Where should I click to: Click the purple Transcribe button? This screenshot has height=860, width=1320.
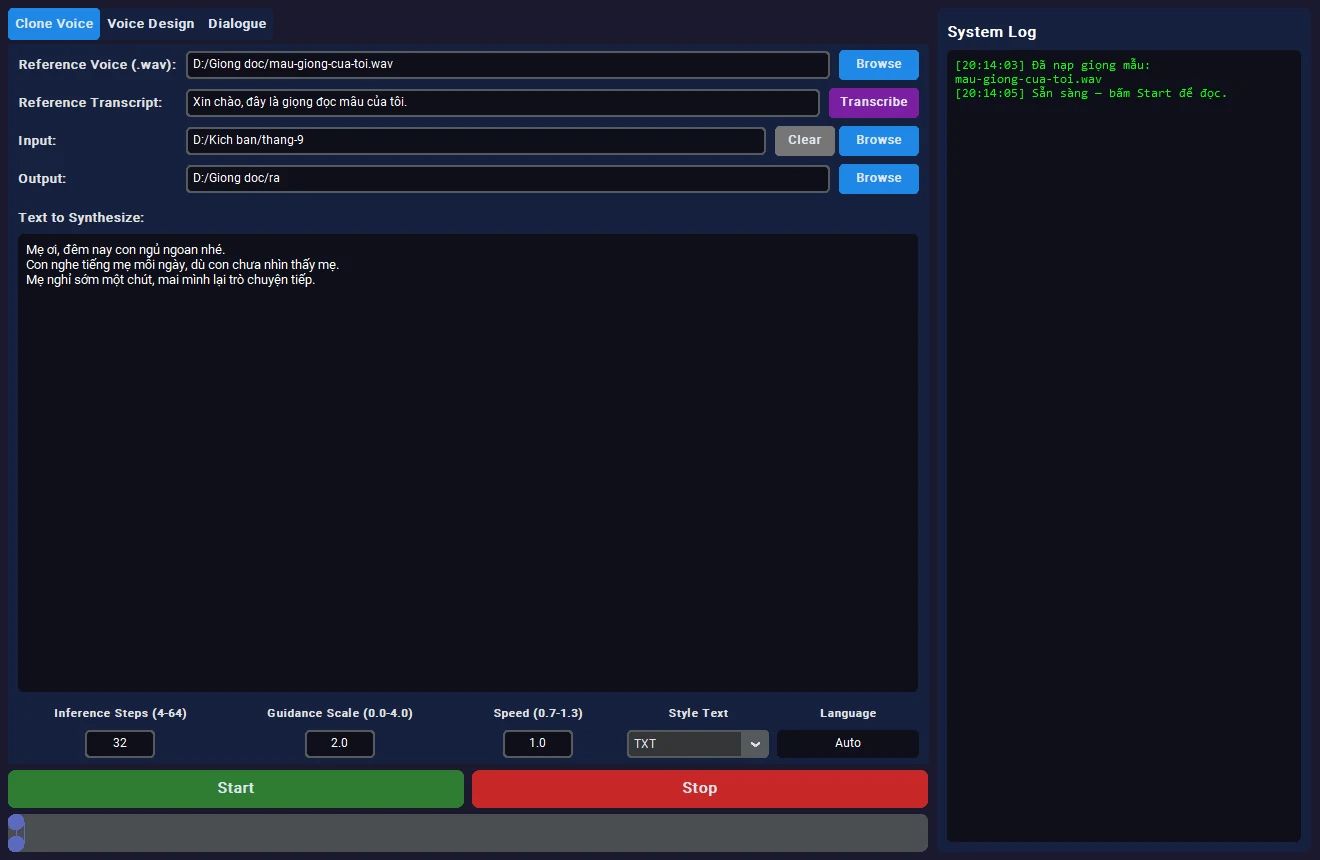[874, 102]
